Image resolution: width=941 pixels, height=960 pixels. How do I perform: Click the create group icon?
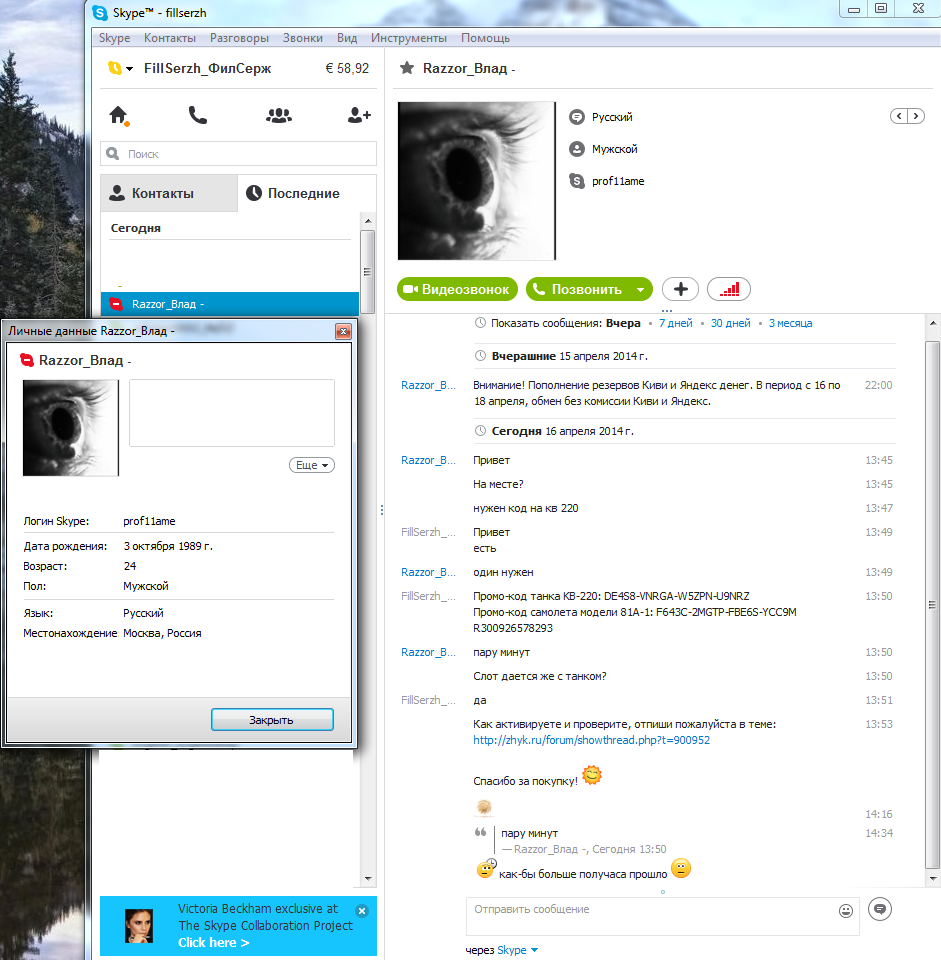279,115
